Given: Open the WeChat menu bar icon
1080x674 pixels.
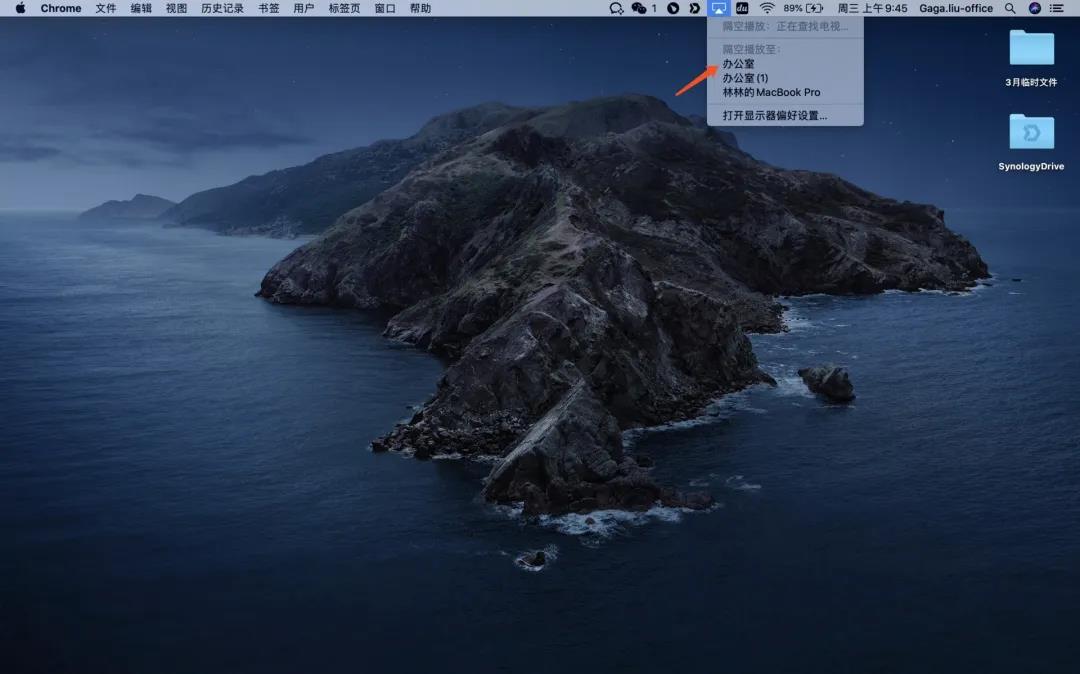Looking at the screenshot, I should tap(641, 8).
